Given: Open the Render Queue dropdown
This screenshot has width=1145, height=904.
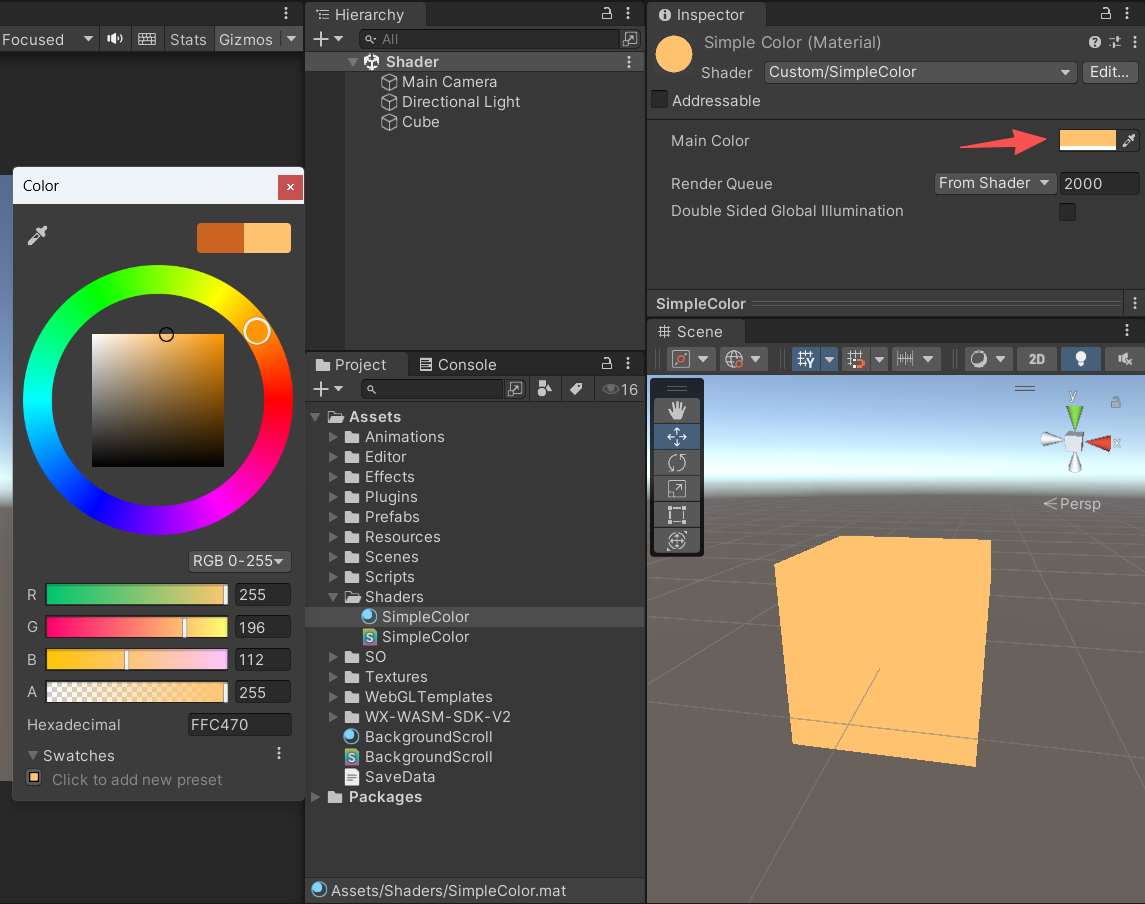Looking at the screenshot, I should pyautogui.click(x=995, y=183).
